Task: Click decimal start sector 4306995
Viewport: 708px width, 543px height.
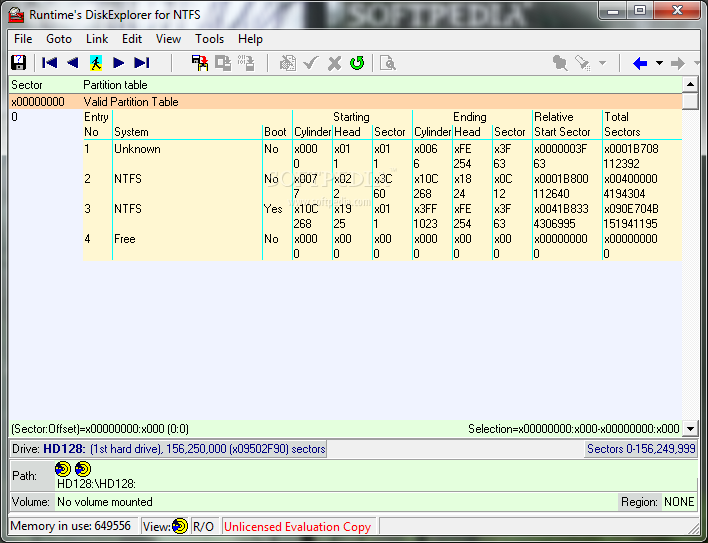Action: tap(554, 224)
